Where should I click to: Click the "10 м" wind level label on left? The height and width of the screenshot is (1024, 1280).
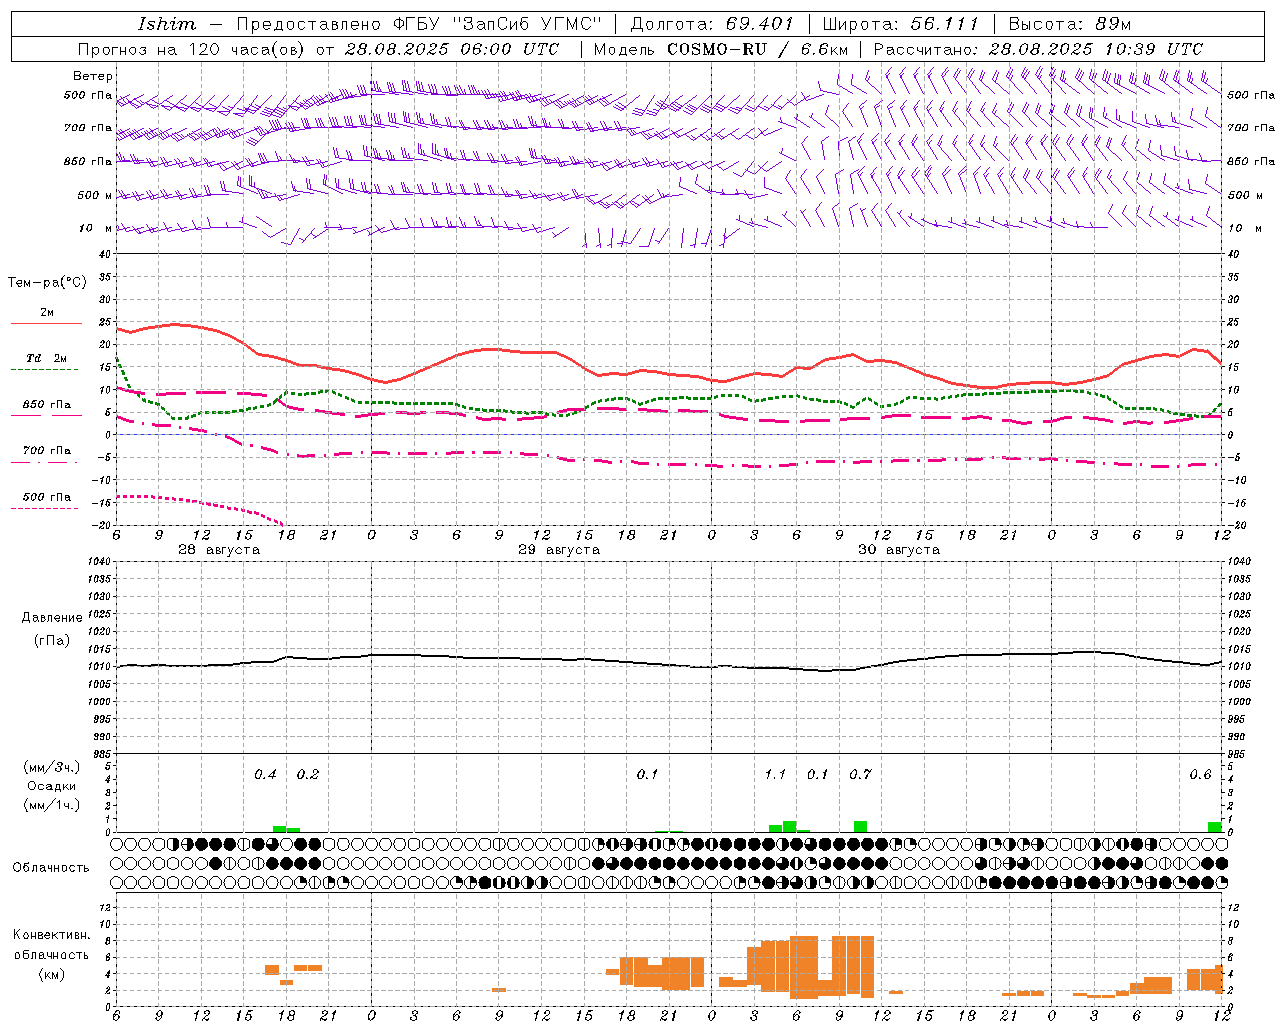(x=95, y=228)
